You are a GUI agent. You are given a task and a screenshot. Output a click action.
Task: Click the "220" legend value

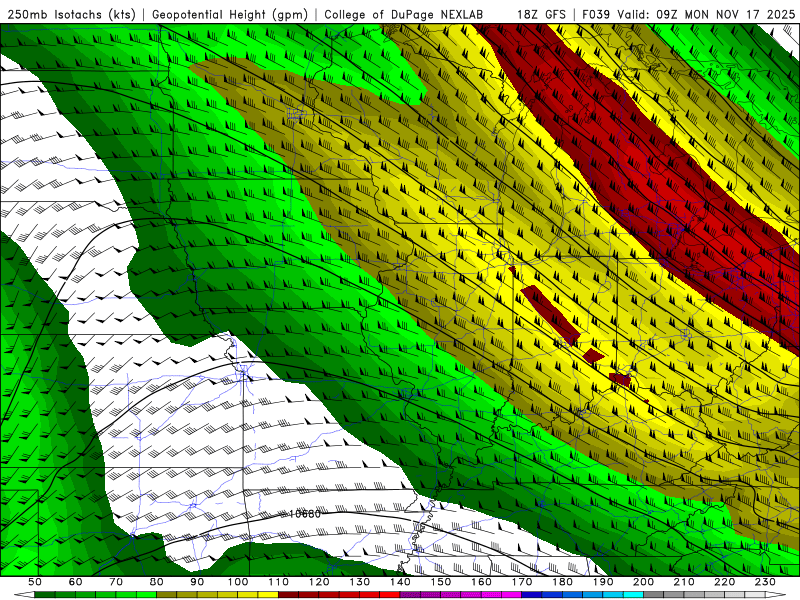[724, 582]
